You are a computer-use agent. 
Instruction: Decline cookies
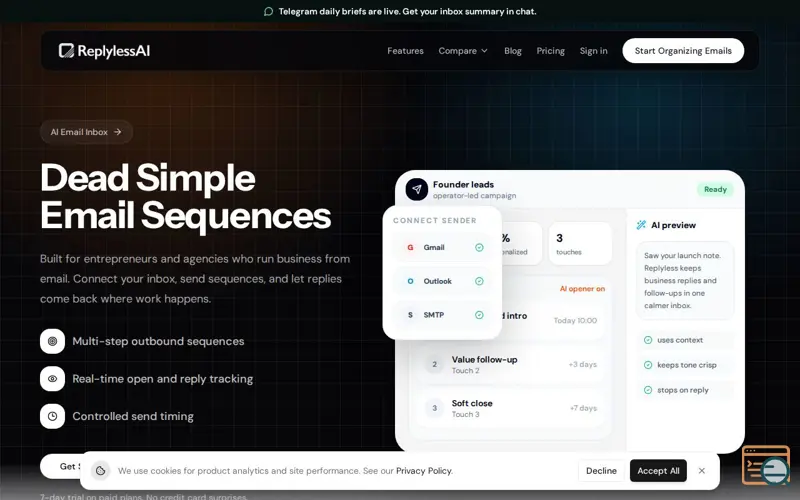pos(601,470)
